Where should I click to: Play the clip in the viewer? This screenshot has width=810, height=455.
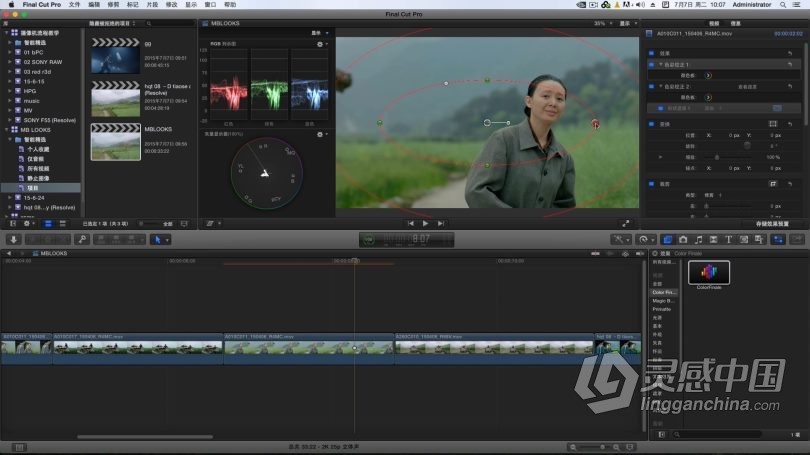click(425, 224)
